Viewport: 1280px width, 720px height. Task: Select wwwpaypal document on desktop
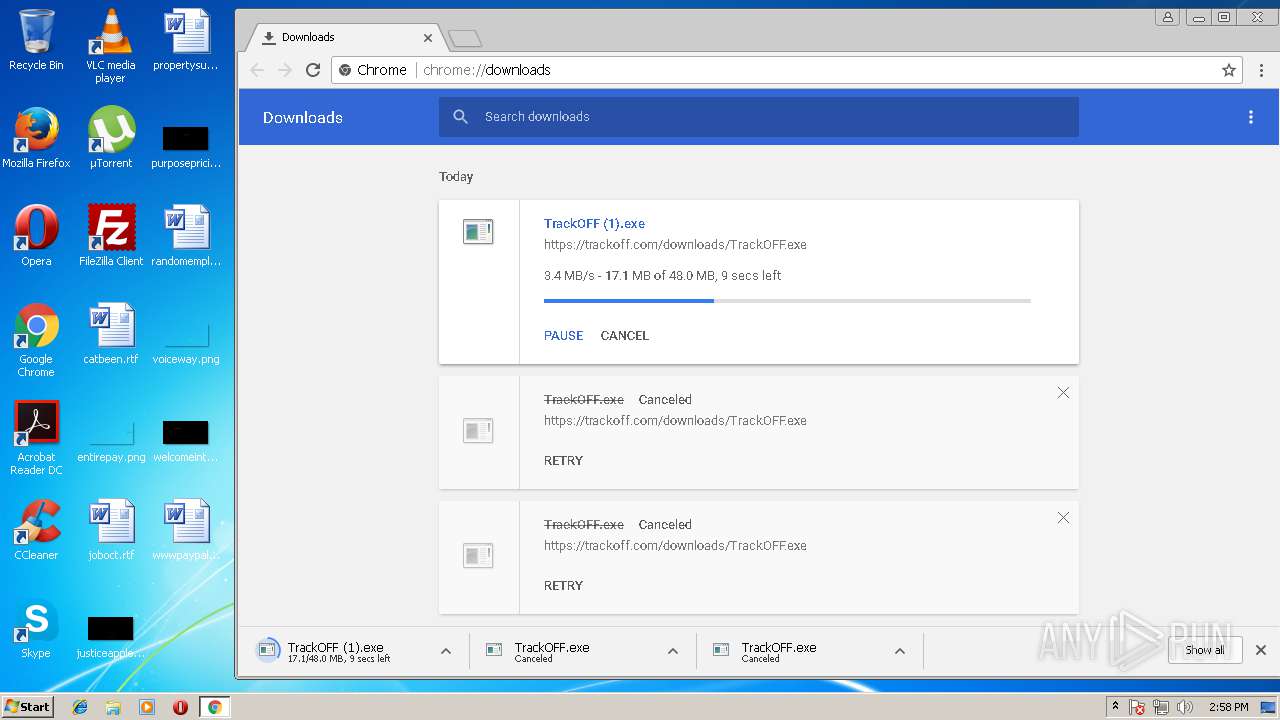[x=185, y=530]
